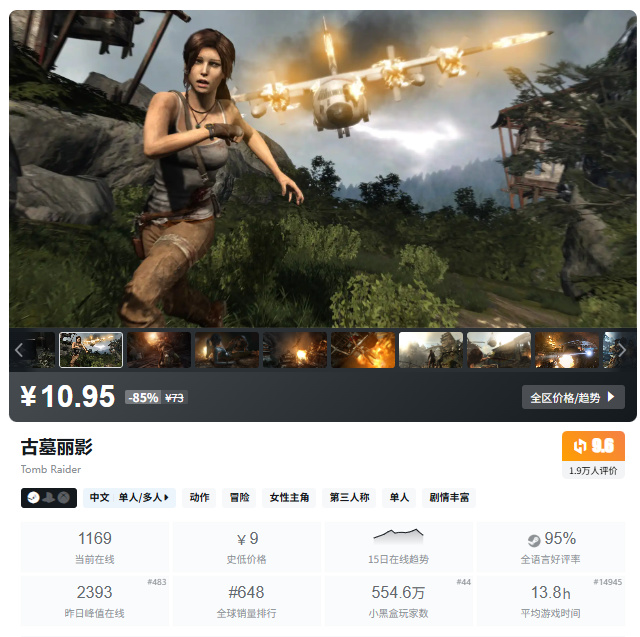Click the Steam platform icon
Screen dimensions: 640x637
tap(33, 497)
